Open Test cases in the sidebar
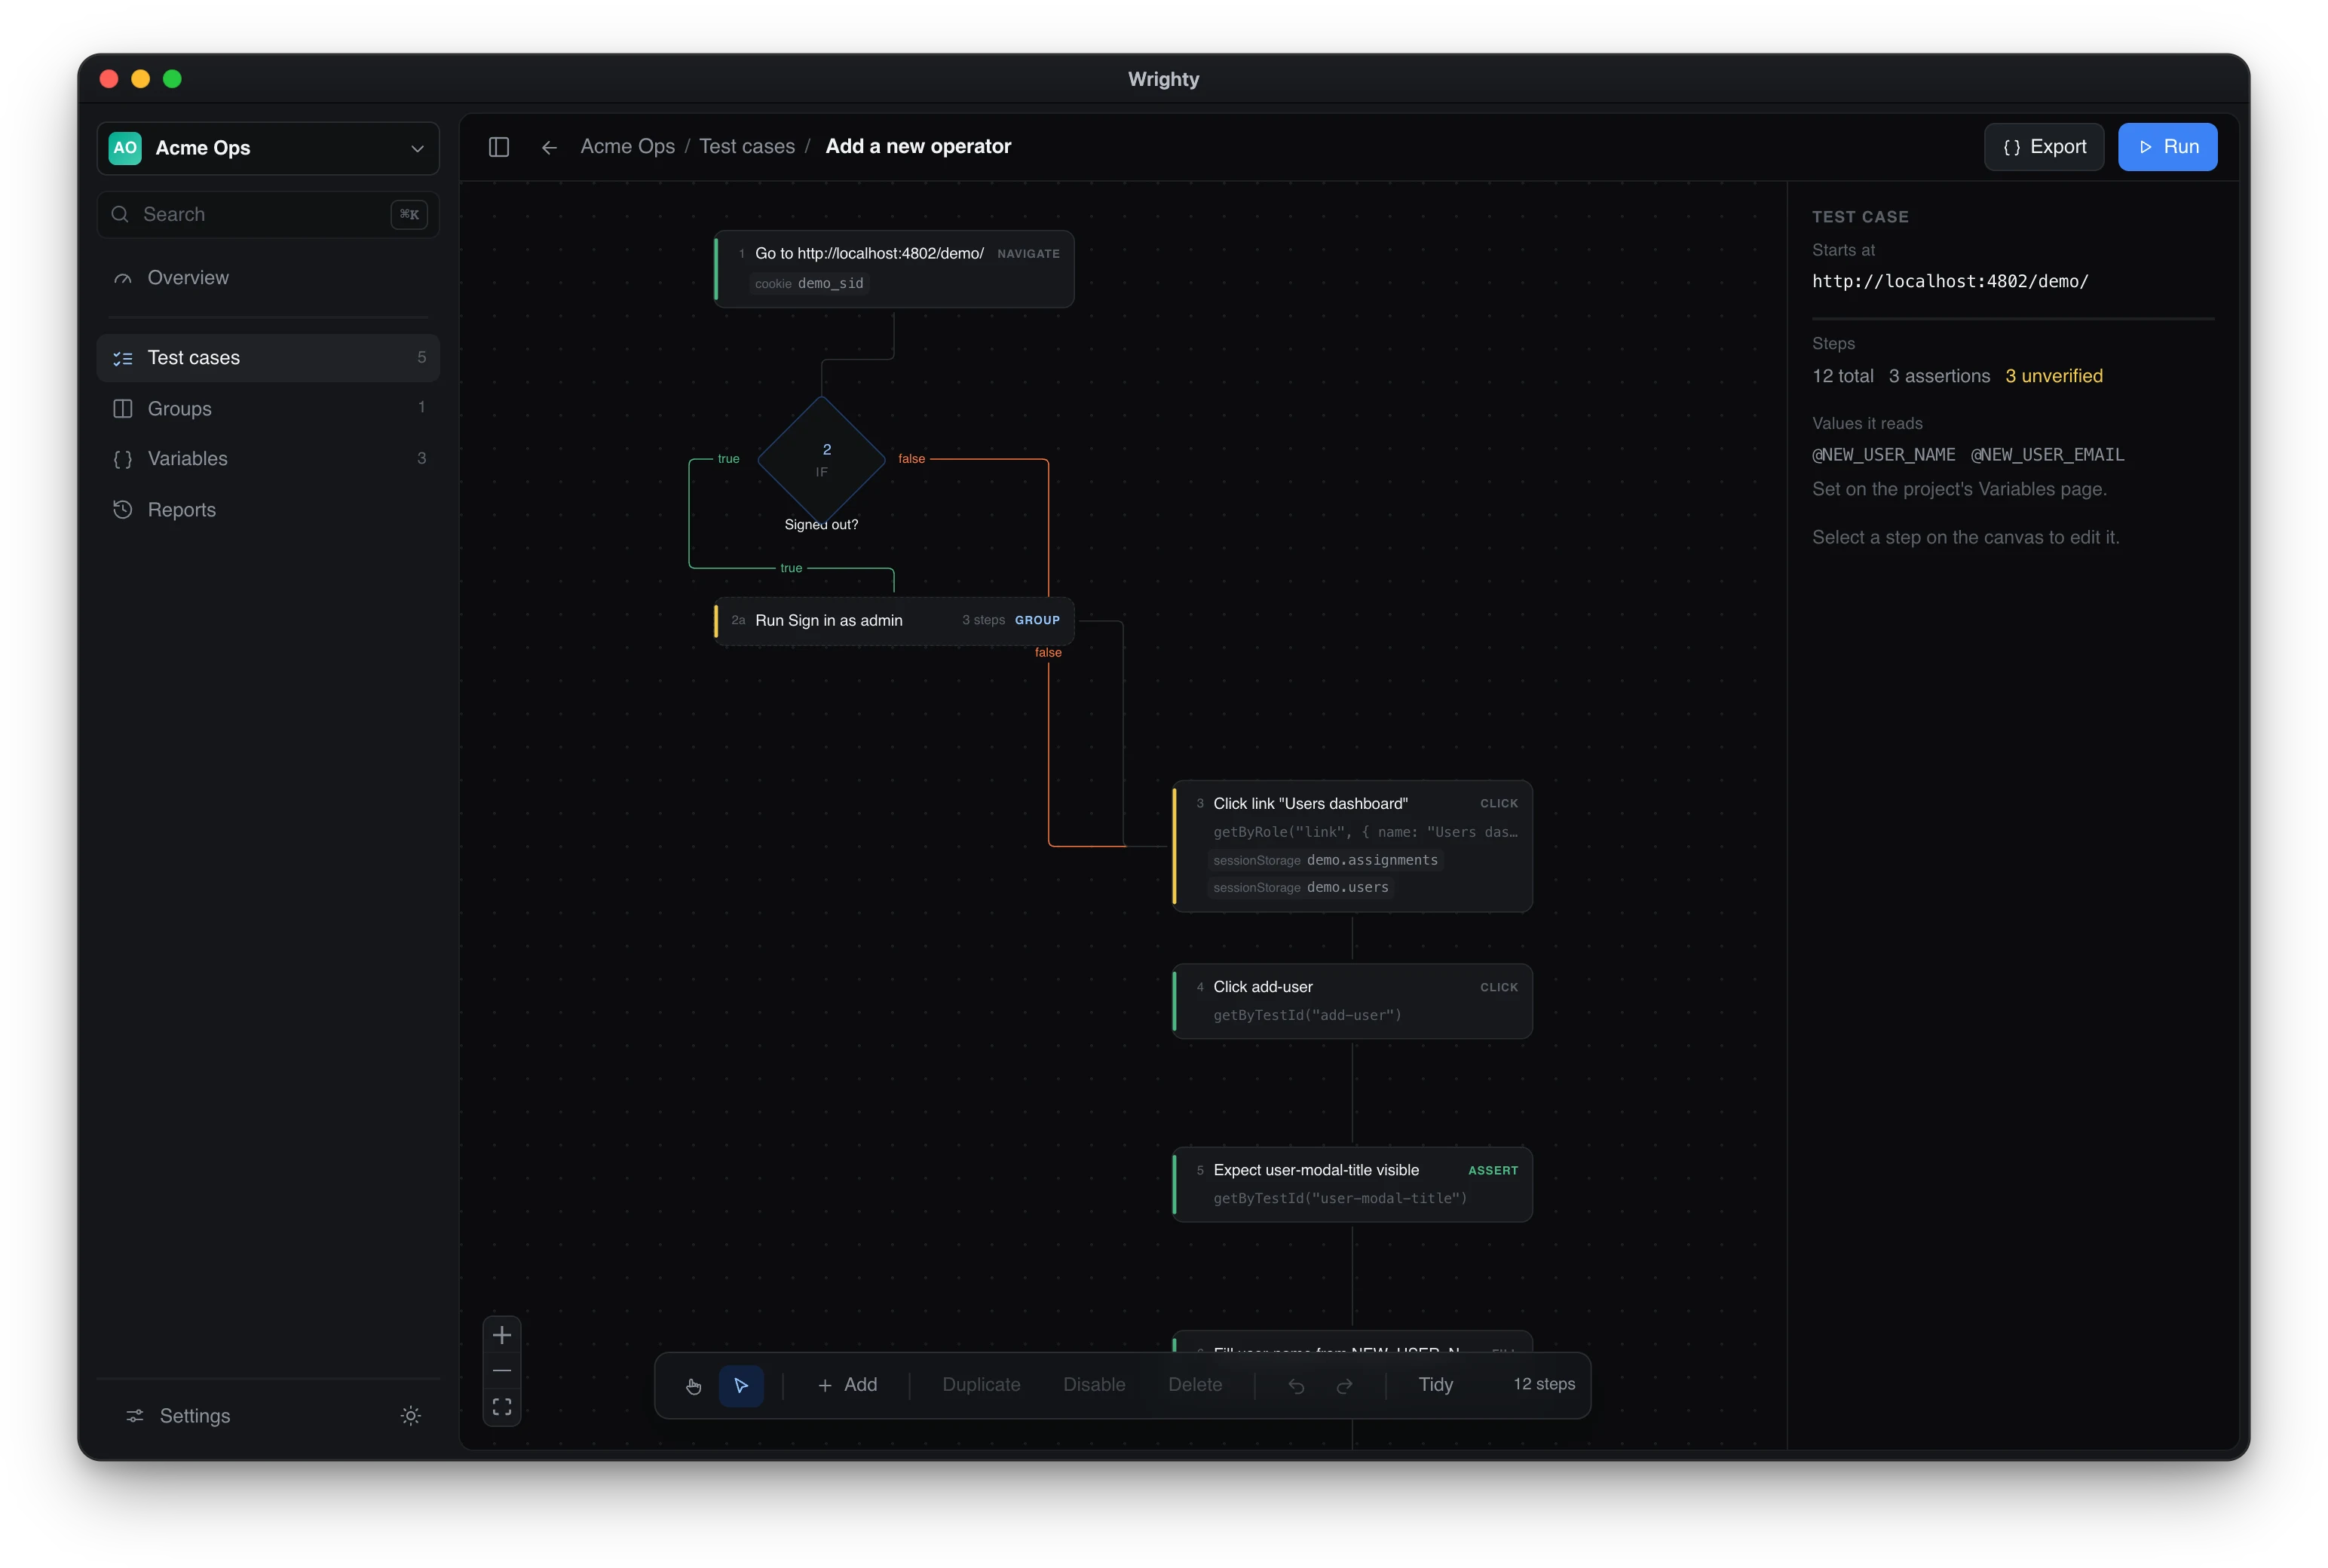Screen dimensions: 2328x1568 click(x=268, y=358)
